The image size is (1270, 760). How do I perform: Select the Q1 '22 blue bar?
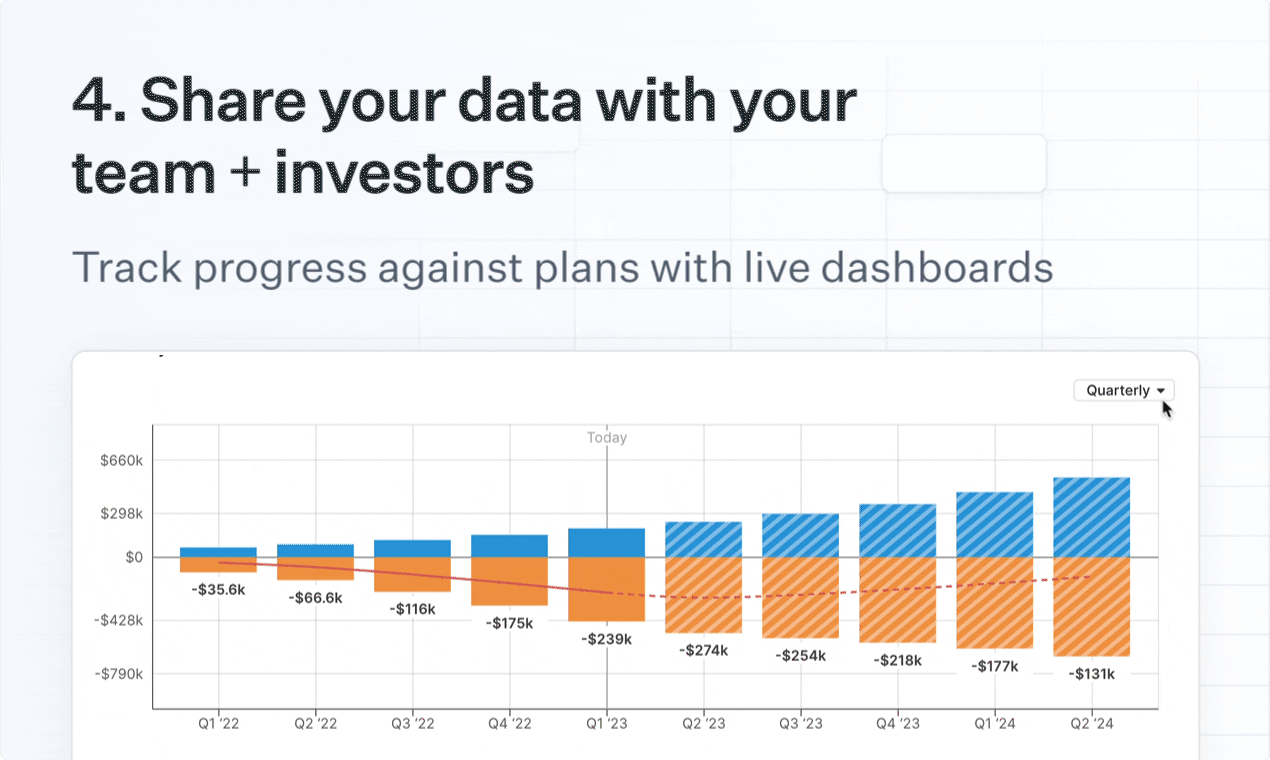coord(218,552)
